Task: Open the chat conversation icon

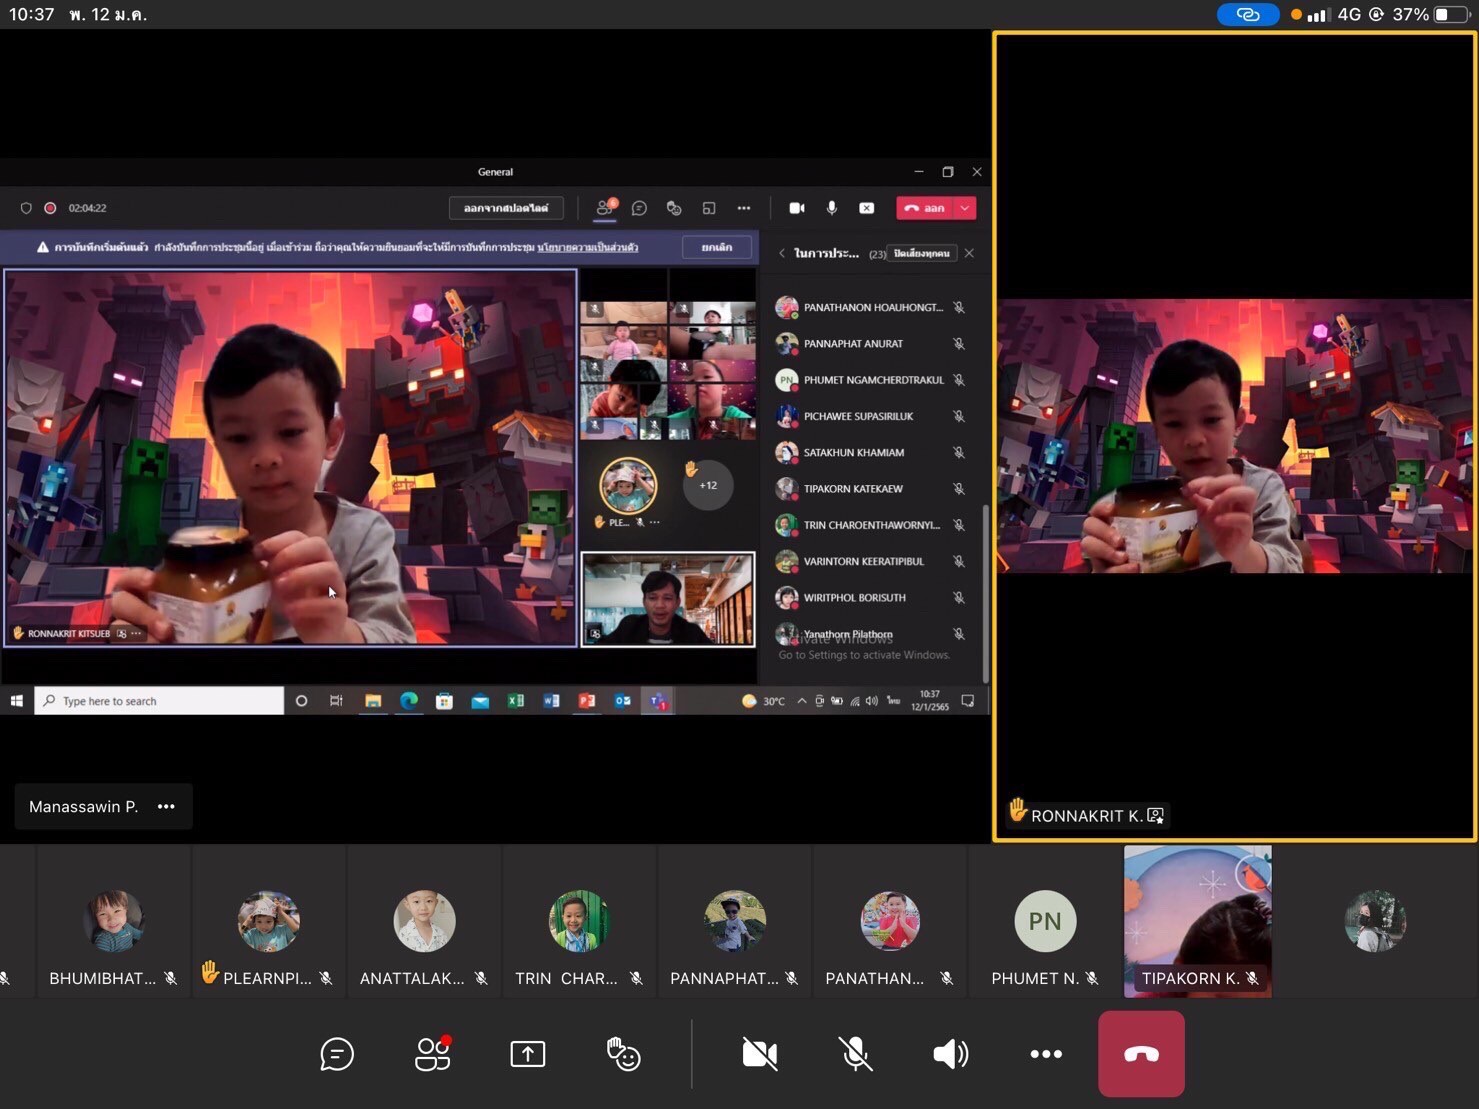Action: pos(337,1054)
